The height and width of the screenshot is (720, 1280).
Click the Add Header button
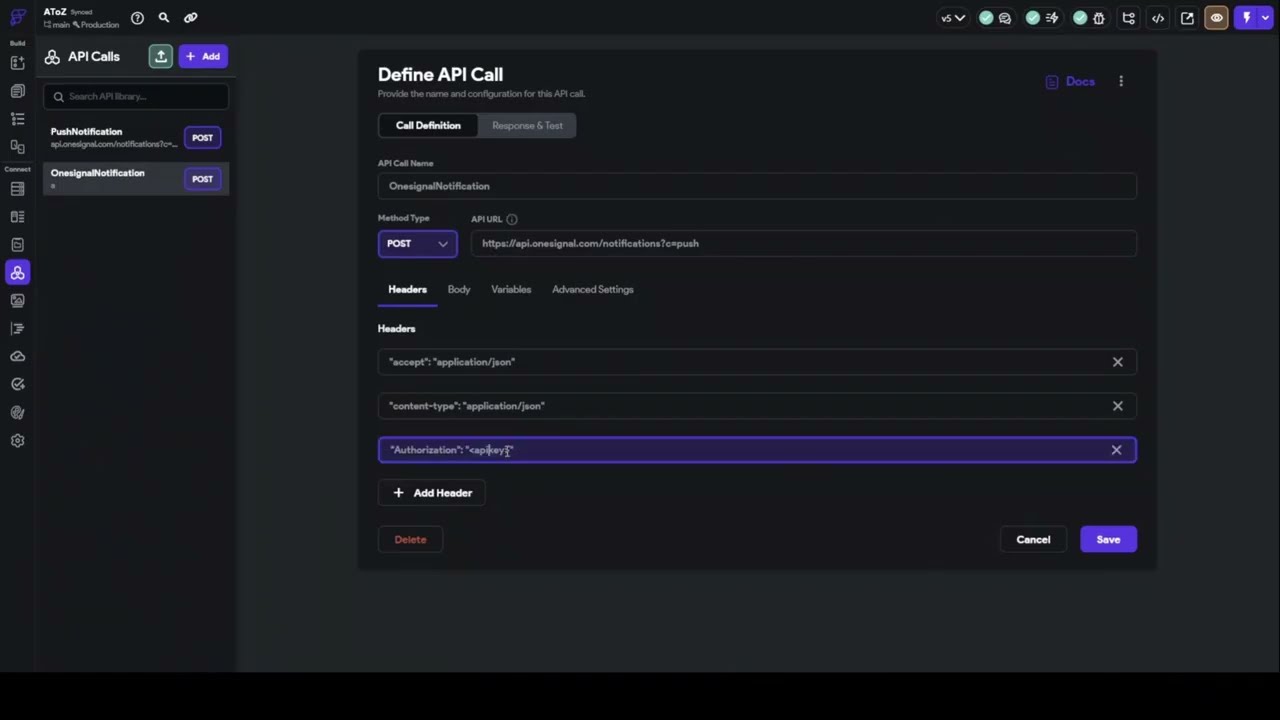[432, 493]
